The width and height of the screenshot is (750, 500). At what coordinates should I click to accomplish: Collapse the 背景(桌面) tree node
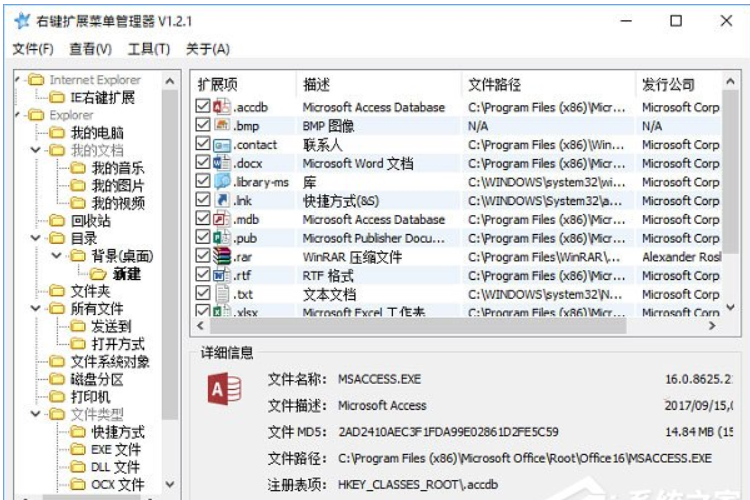pyautogui.click(x=56, y=255)
